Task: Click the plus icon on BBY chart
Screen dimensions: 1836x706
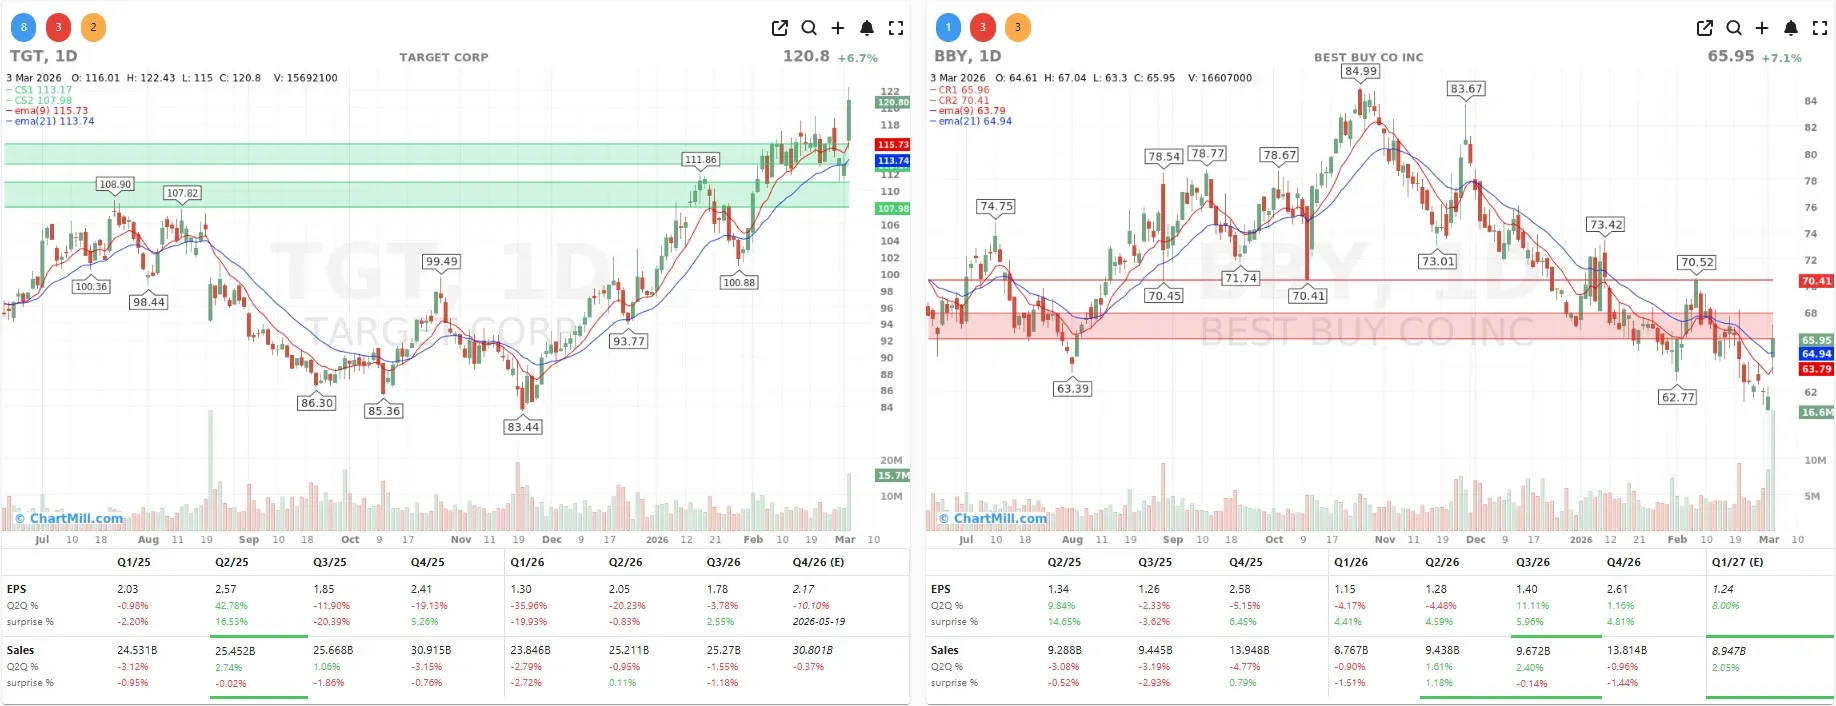Action: coord(1762,28)
